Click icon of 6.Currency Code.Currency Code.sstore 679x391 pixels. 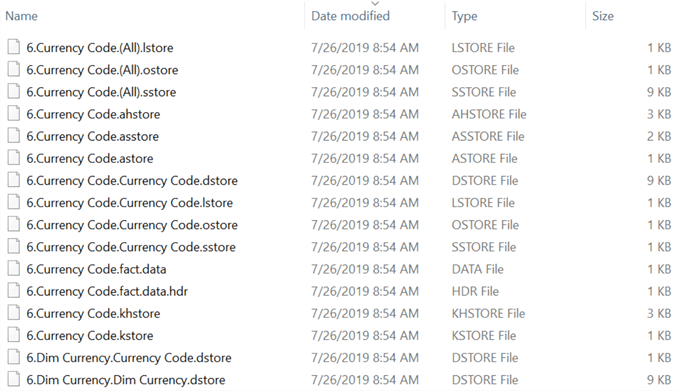[x=13, y=246]
